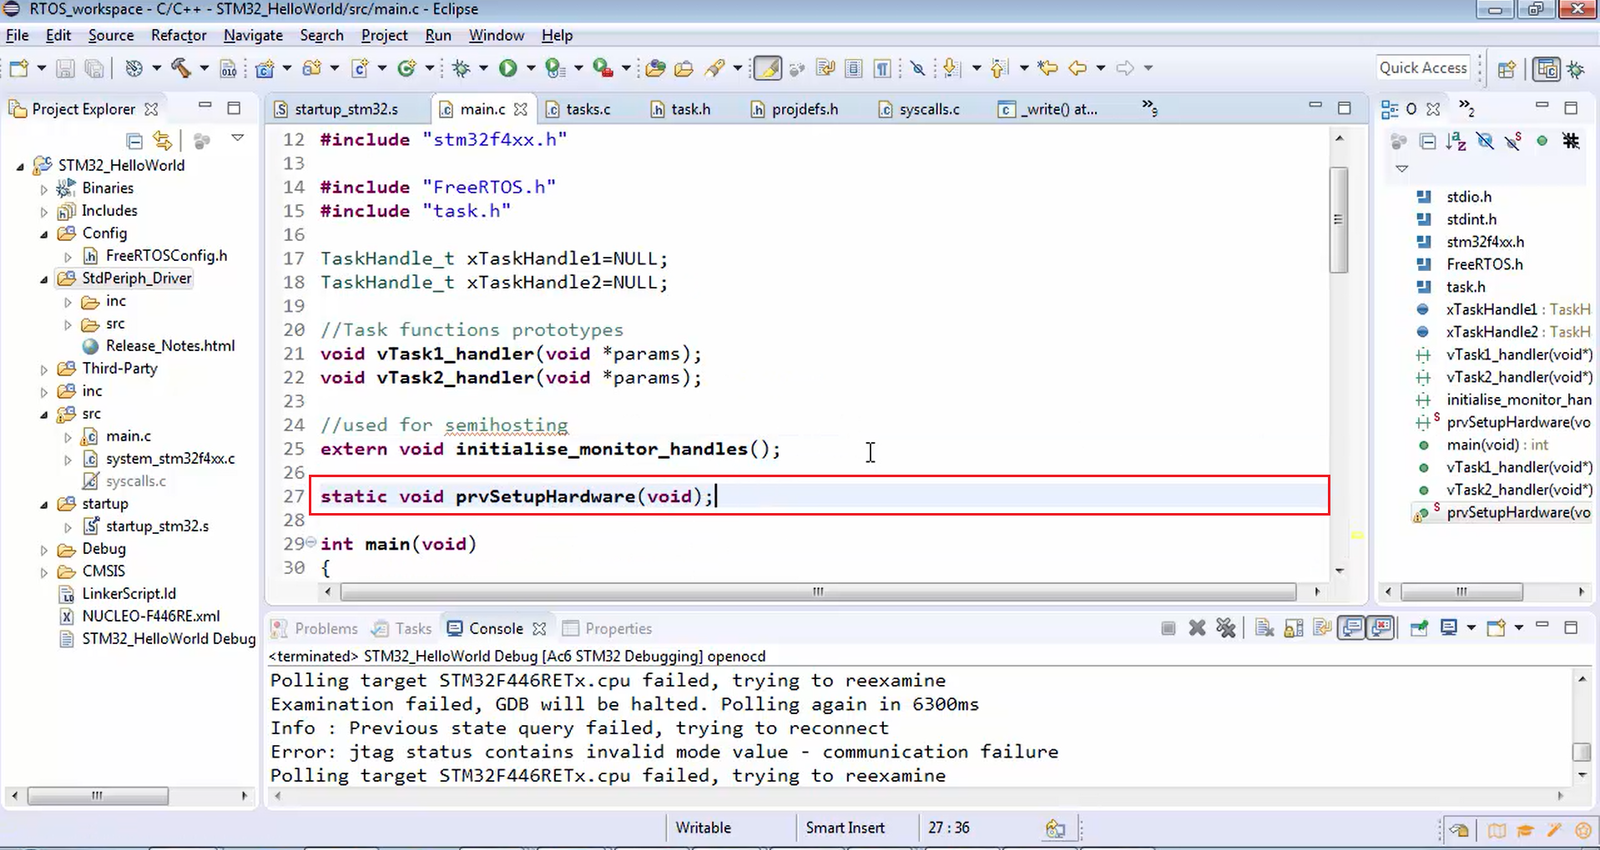Click the New file toolbar icon
Screen dimensions: 1600x850
click(x=19, y=68)
